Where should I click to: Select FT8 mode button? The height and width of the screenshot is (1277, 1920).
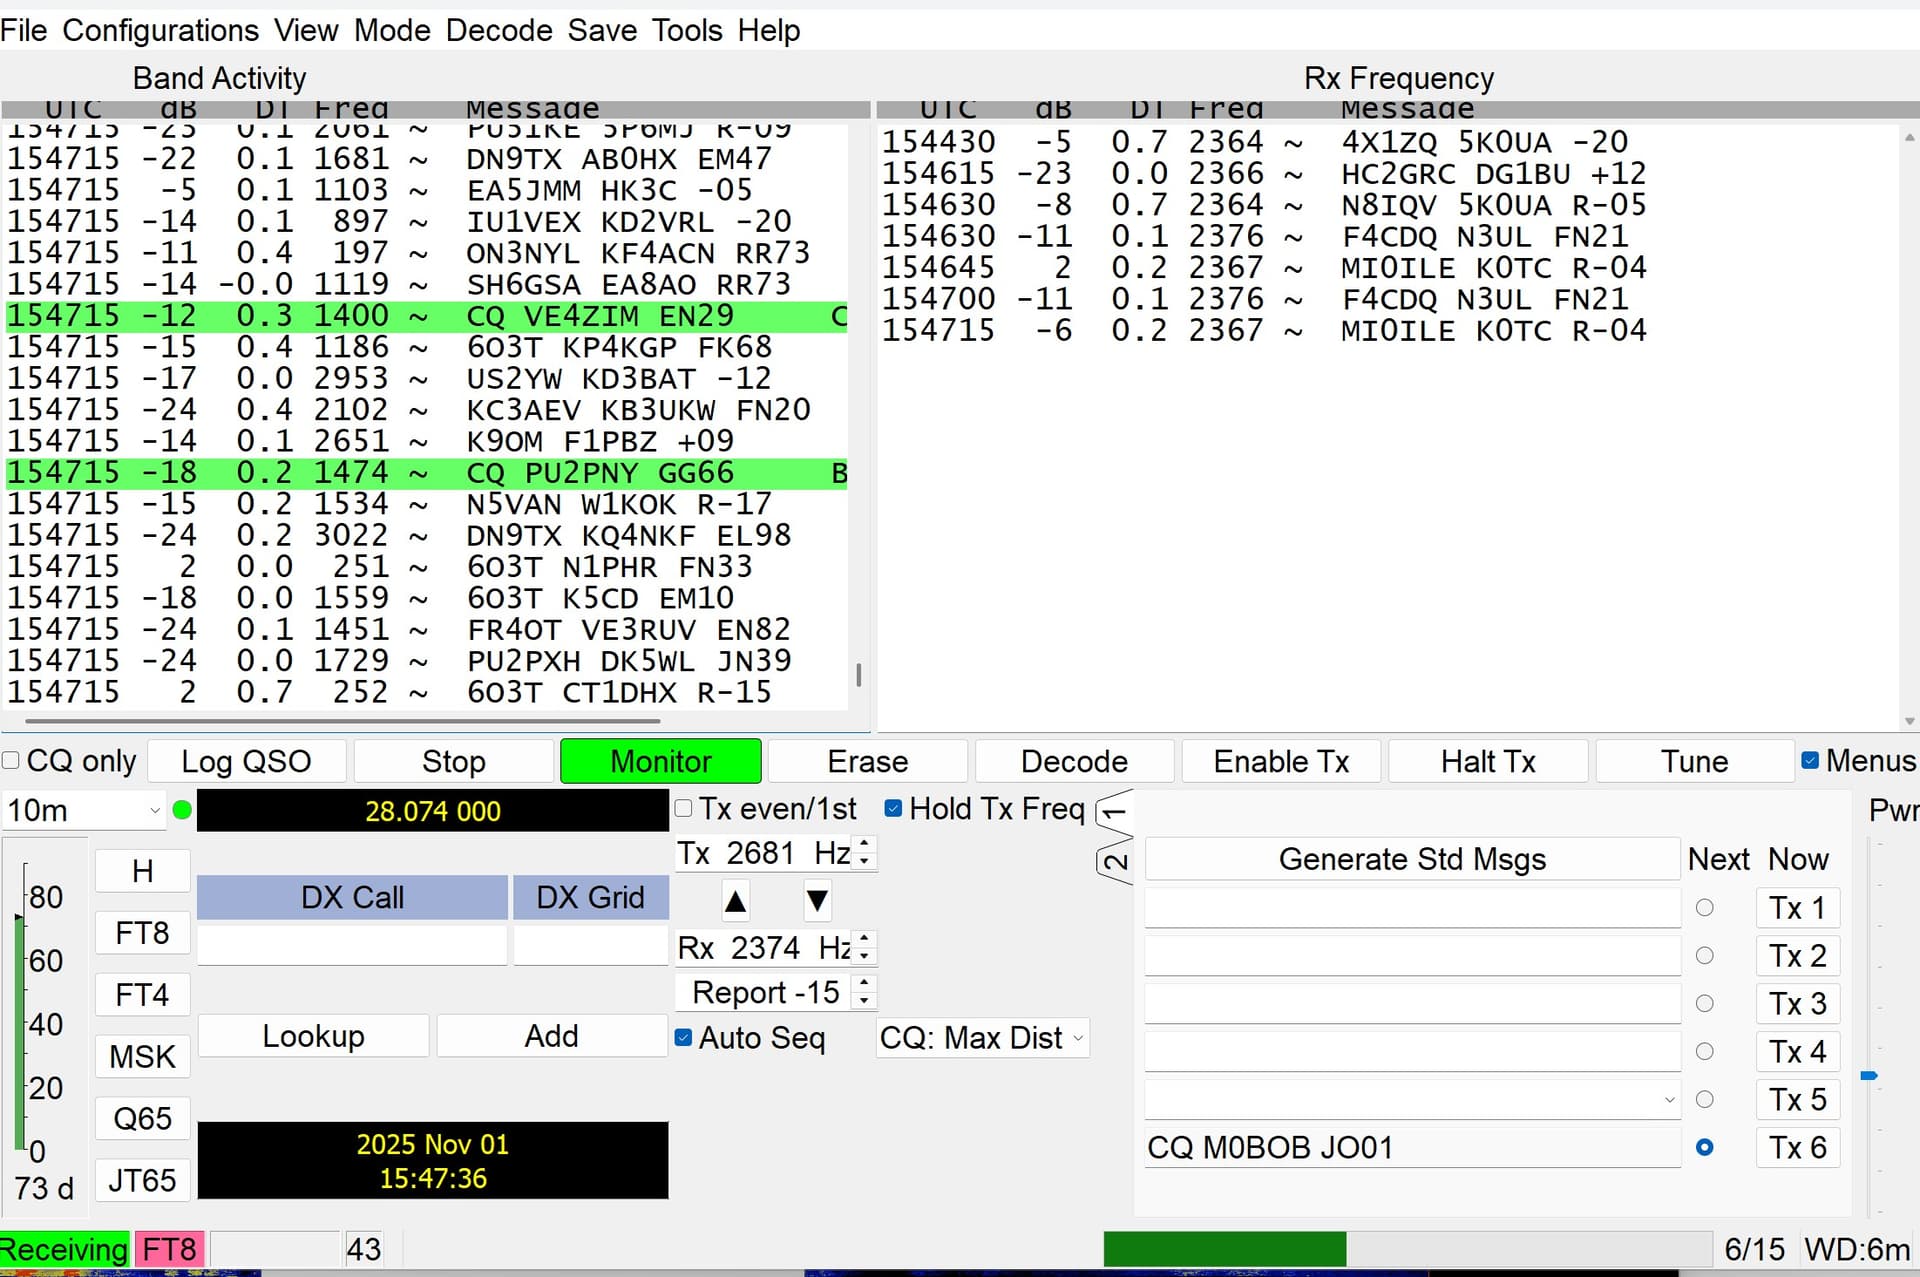[142, 933]
